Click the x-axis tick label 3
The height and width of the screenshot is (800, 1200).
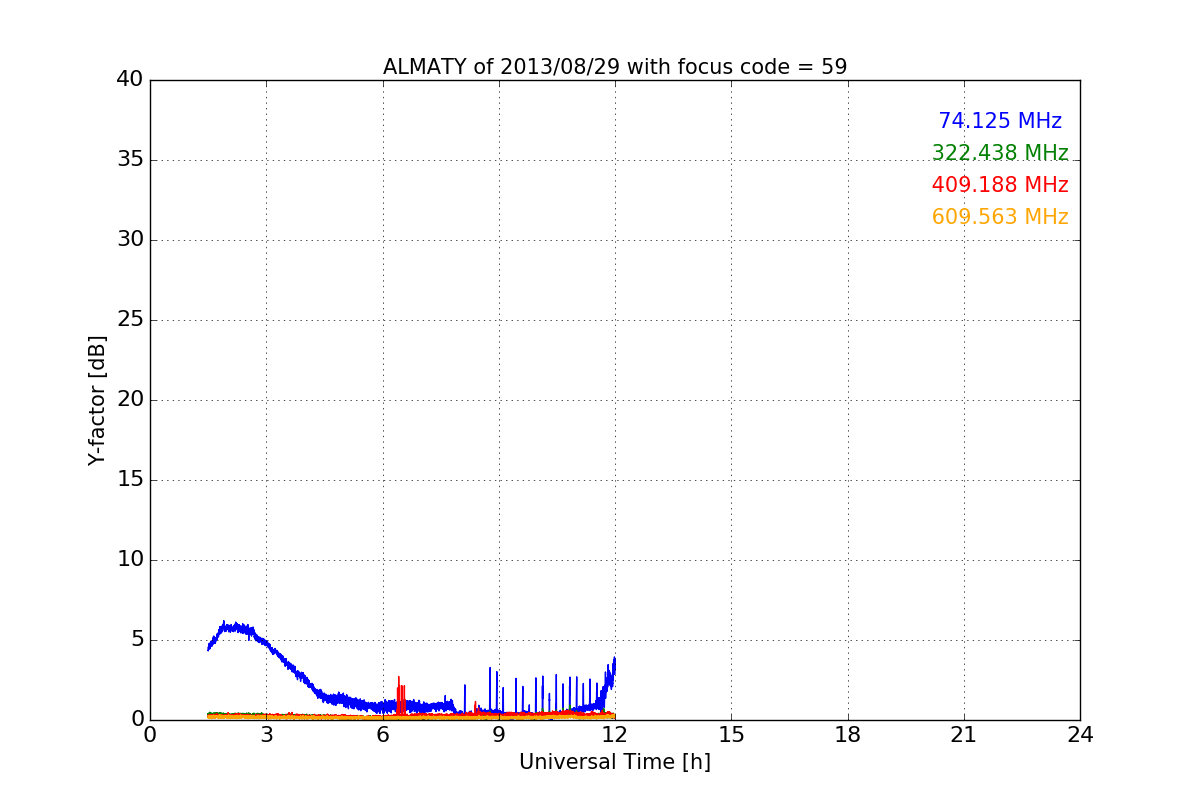click(266, 735)
